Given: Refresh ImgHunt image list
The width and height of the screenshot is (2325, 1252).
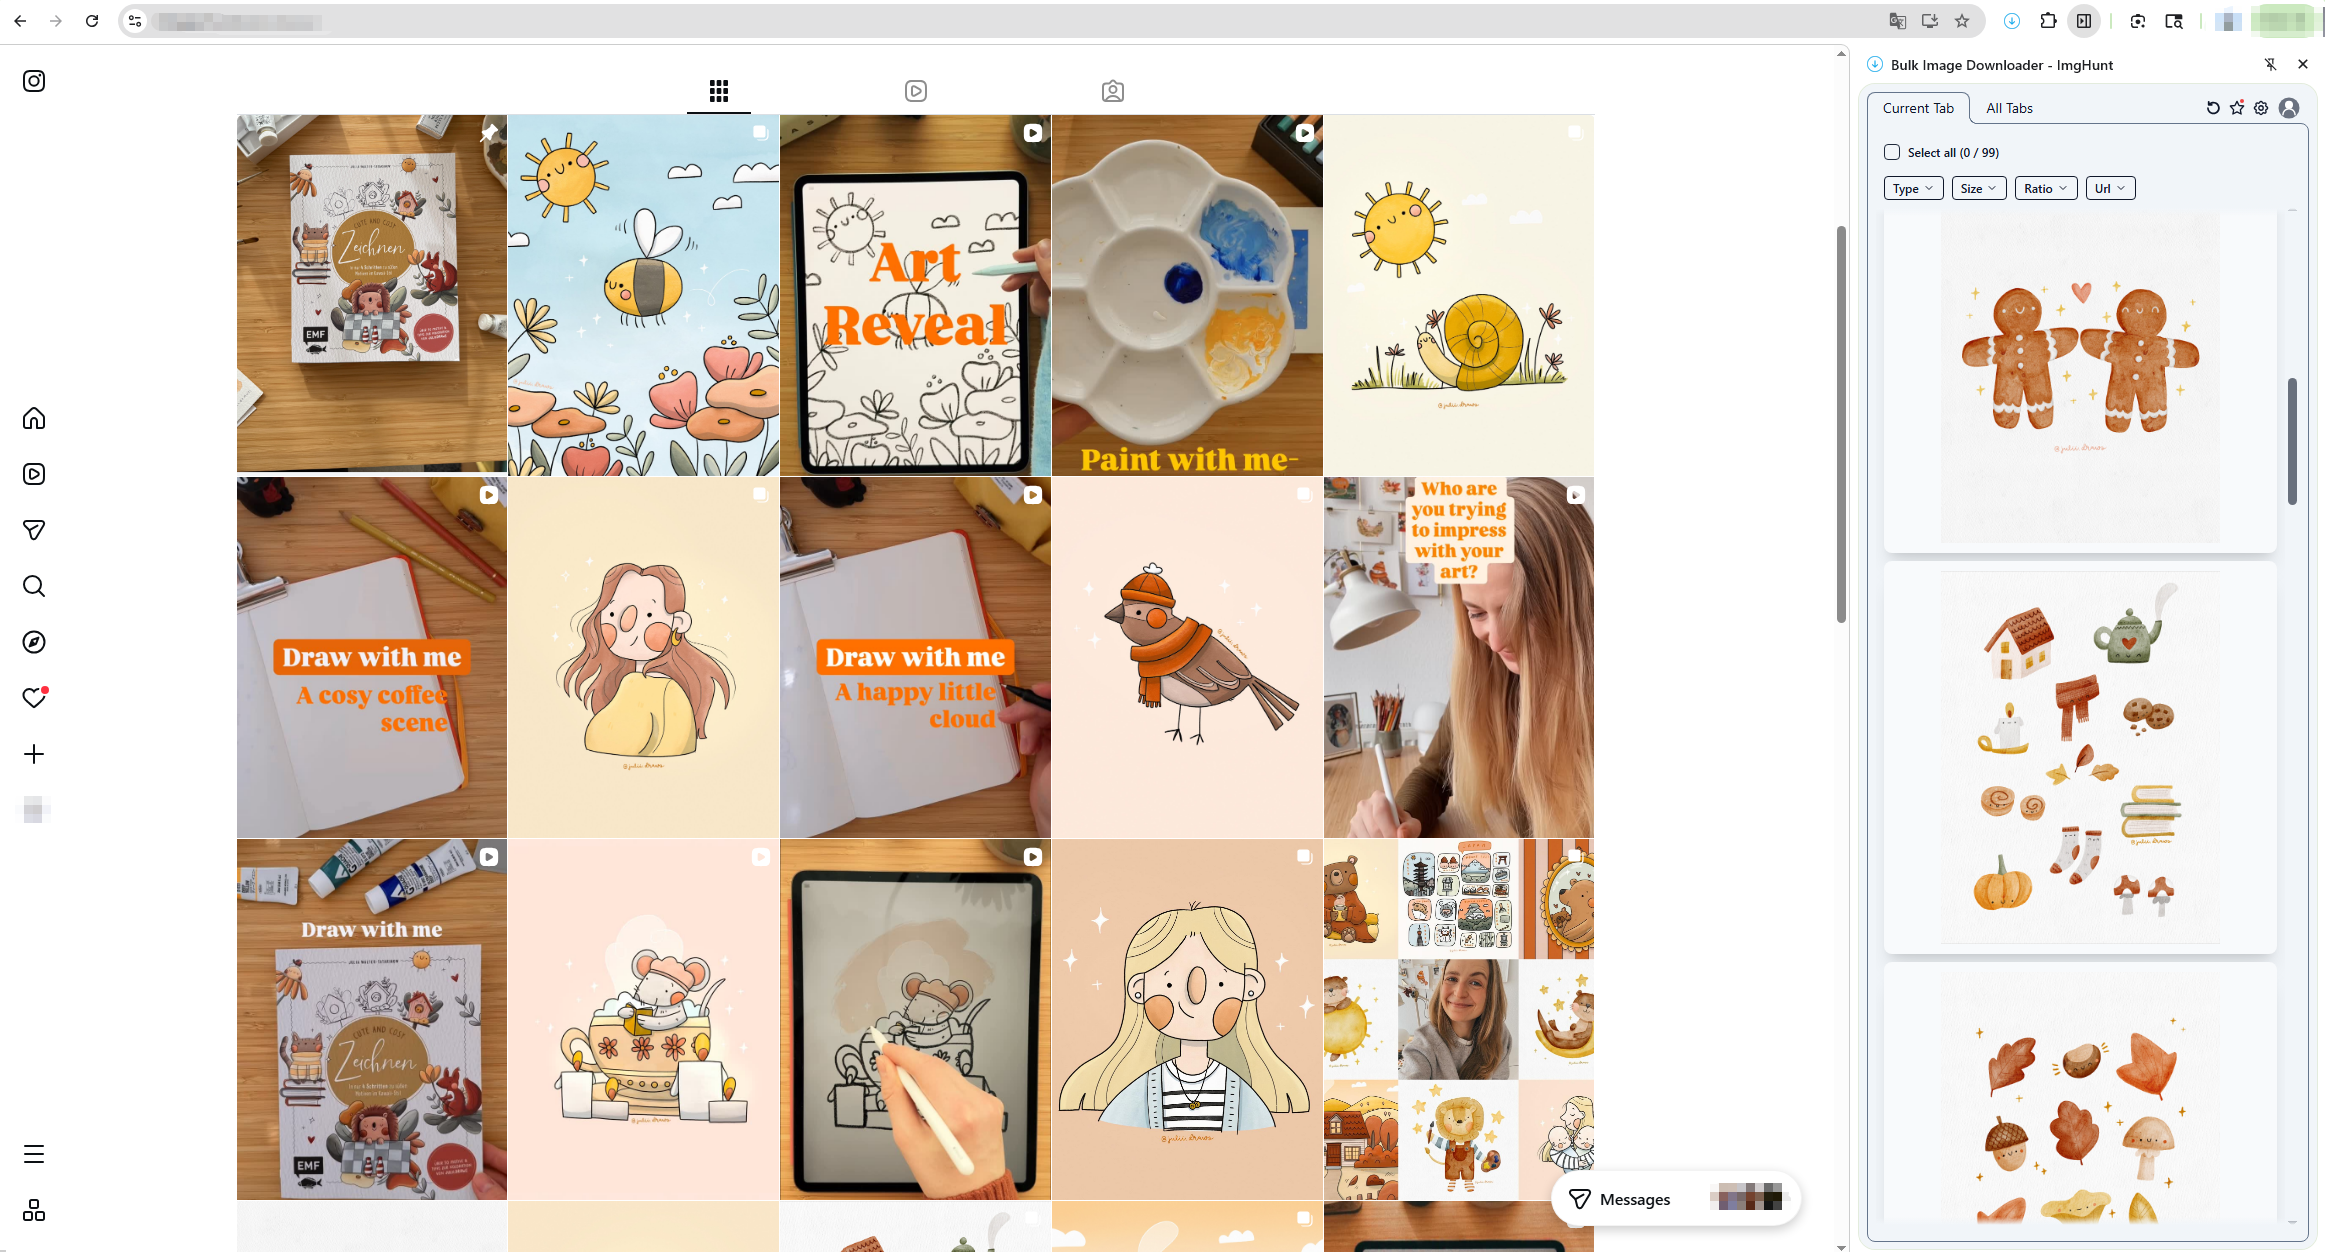Looking at the screenshot, I should [x=2213, y=108].
